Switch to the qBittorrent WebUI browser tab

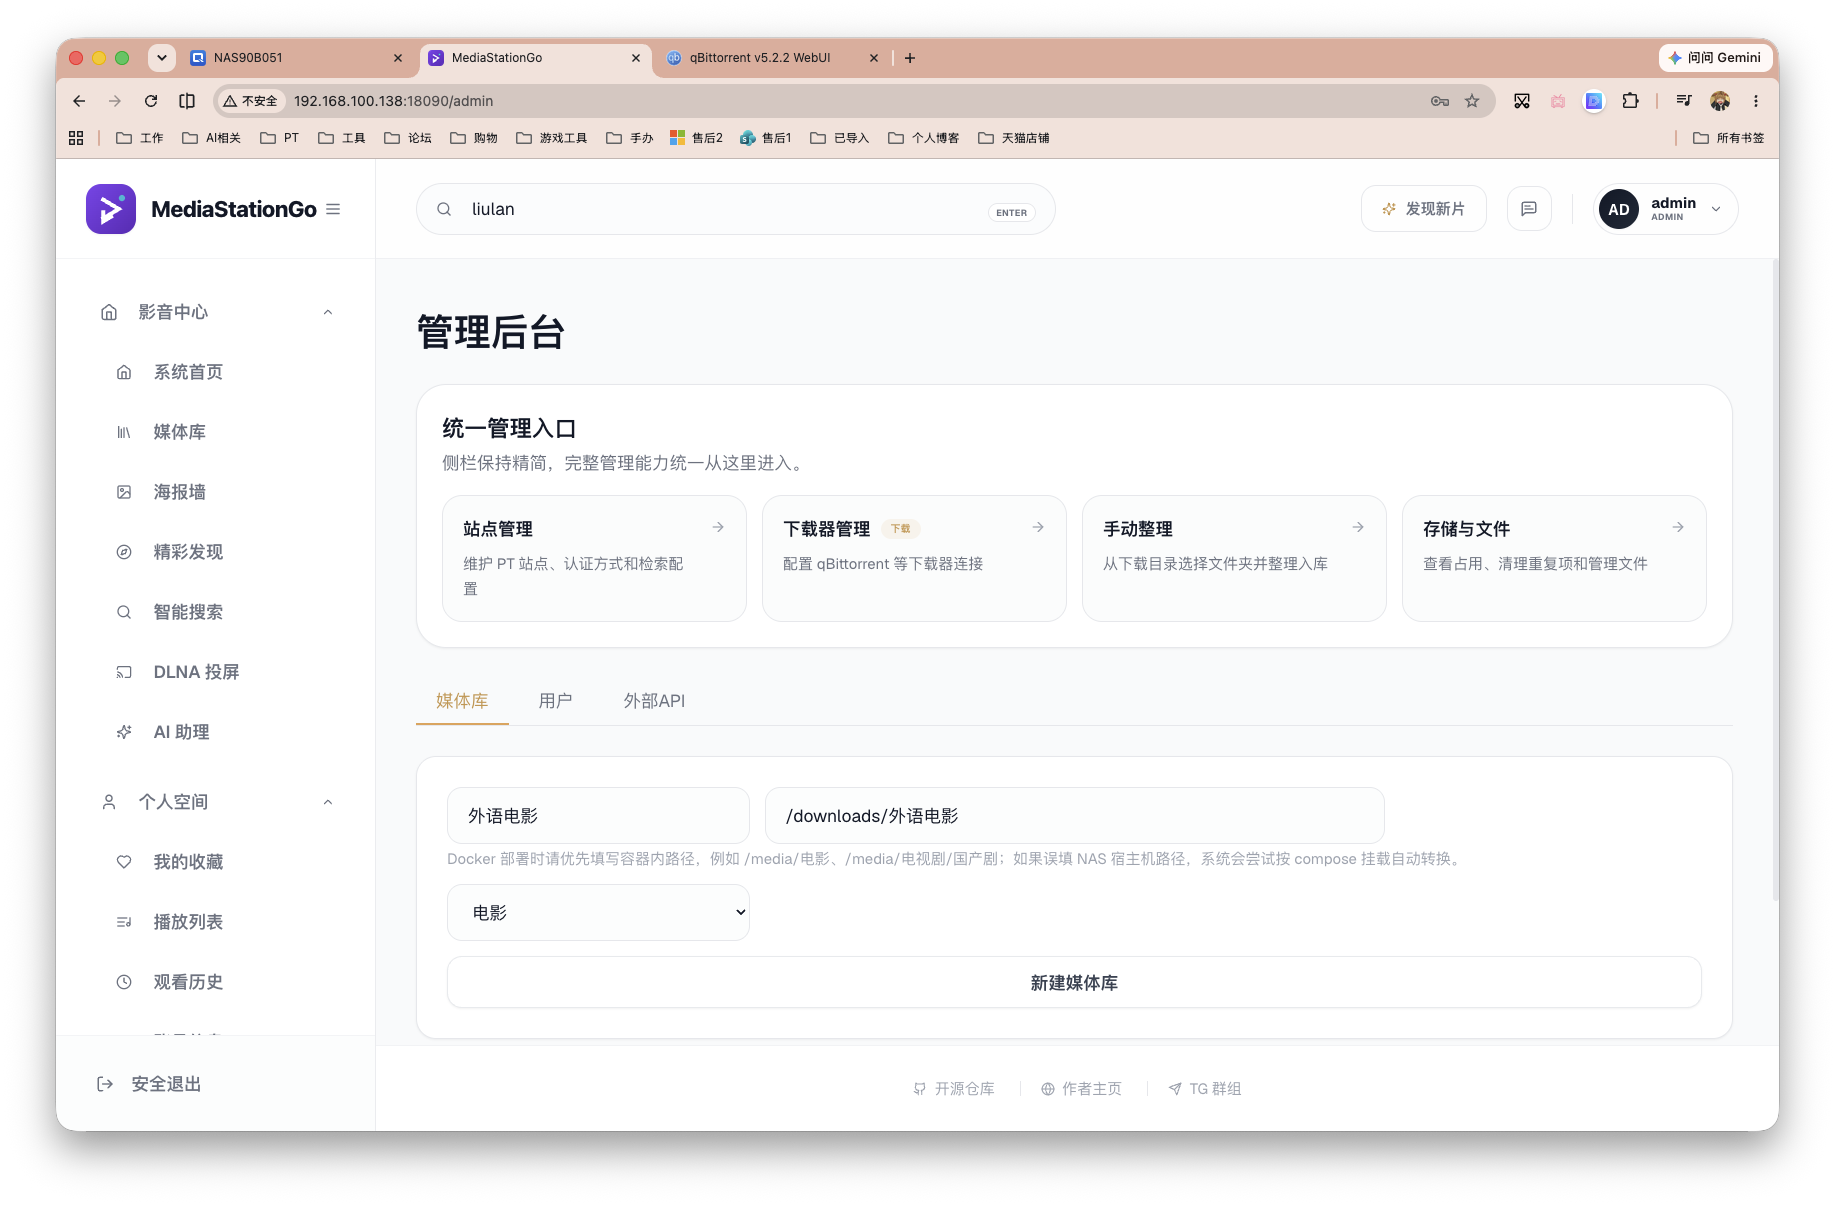[770, 58]
